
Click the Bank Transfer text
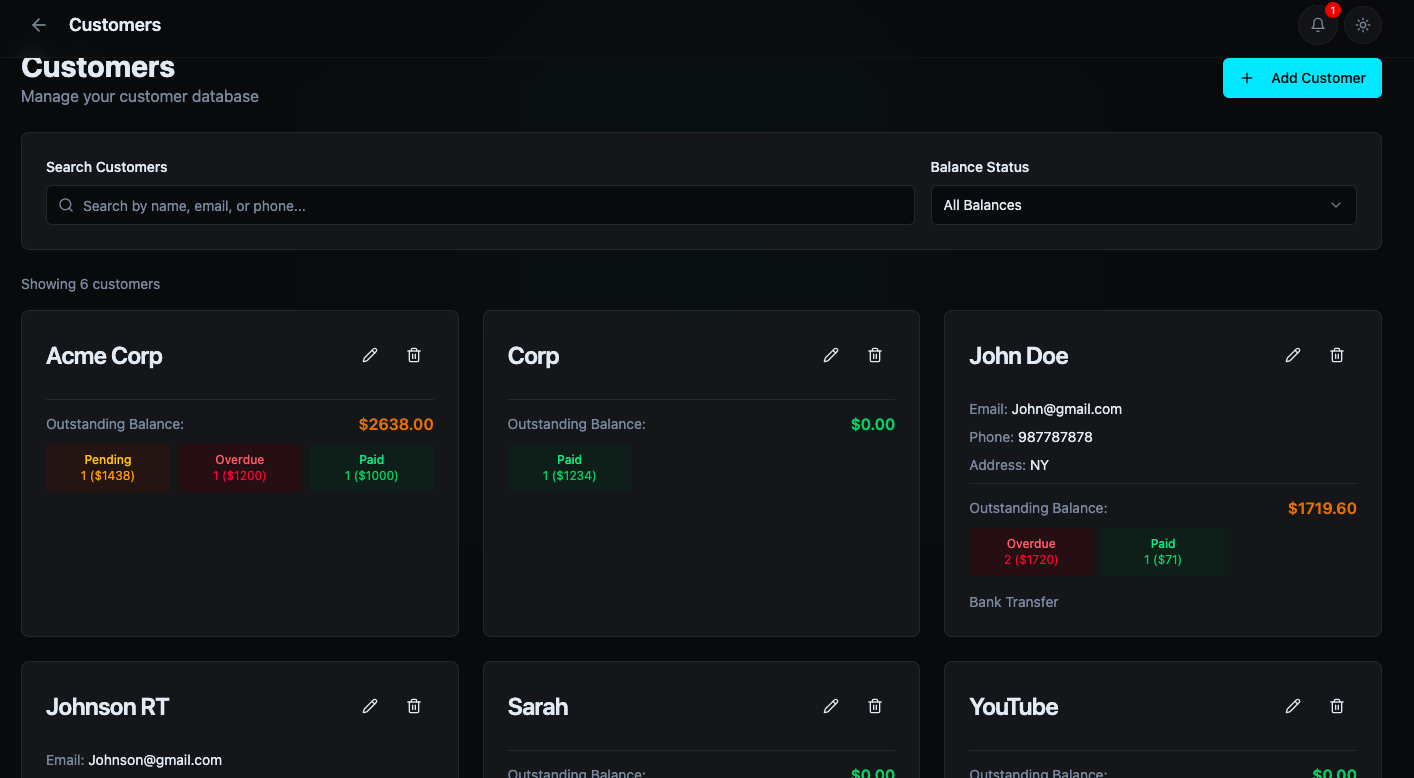pyautogui.click(x=1013, y=602)
